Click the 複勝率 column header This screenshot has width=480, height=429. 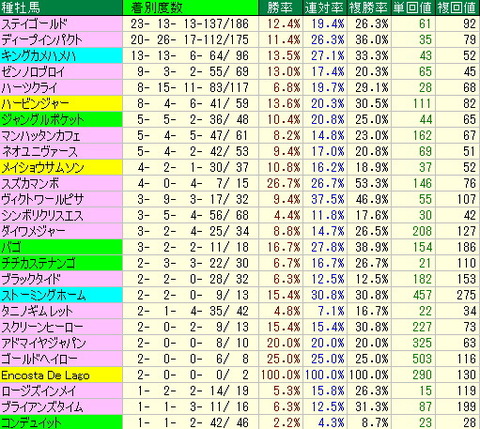(x=369, y=8)
